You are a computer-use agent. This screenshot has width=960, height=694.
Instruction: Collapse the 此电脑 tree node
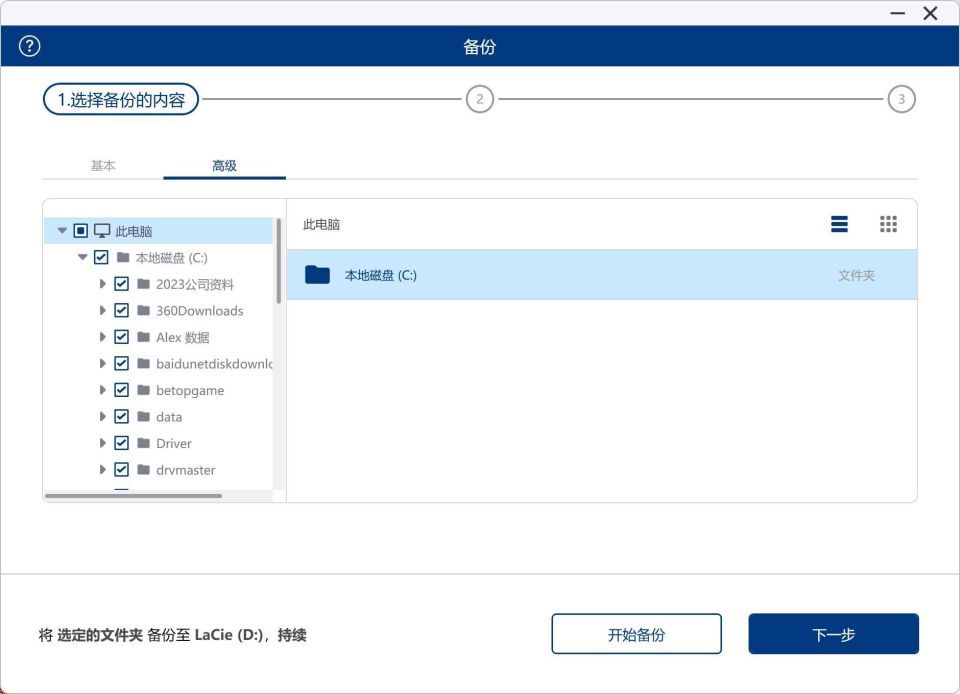point(62,231)
